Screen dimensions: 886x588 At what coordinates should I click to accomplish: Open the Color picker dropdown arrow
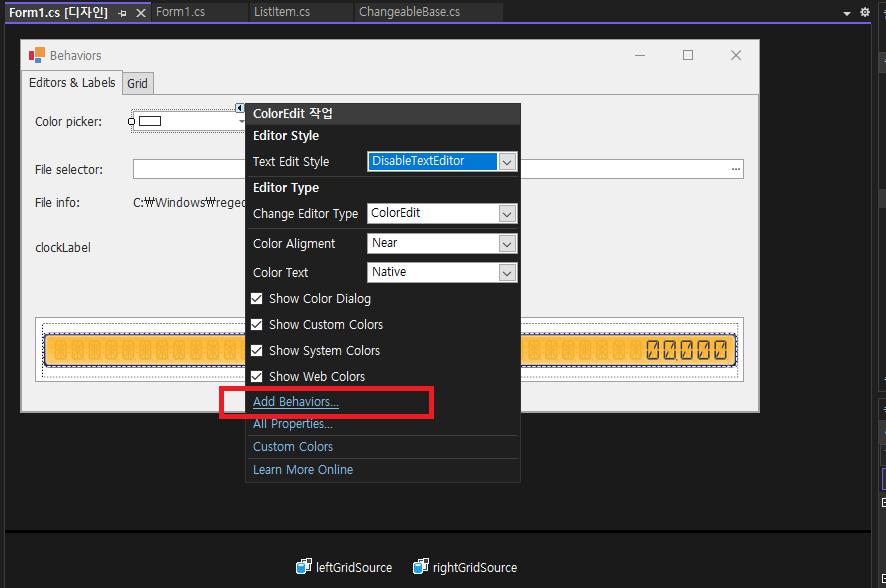click(x=241, y=121)
